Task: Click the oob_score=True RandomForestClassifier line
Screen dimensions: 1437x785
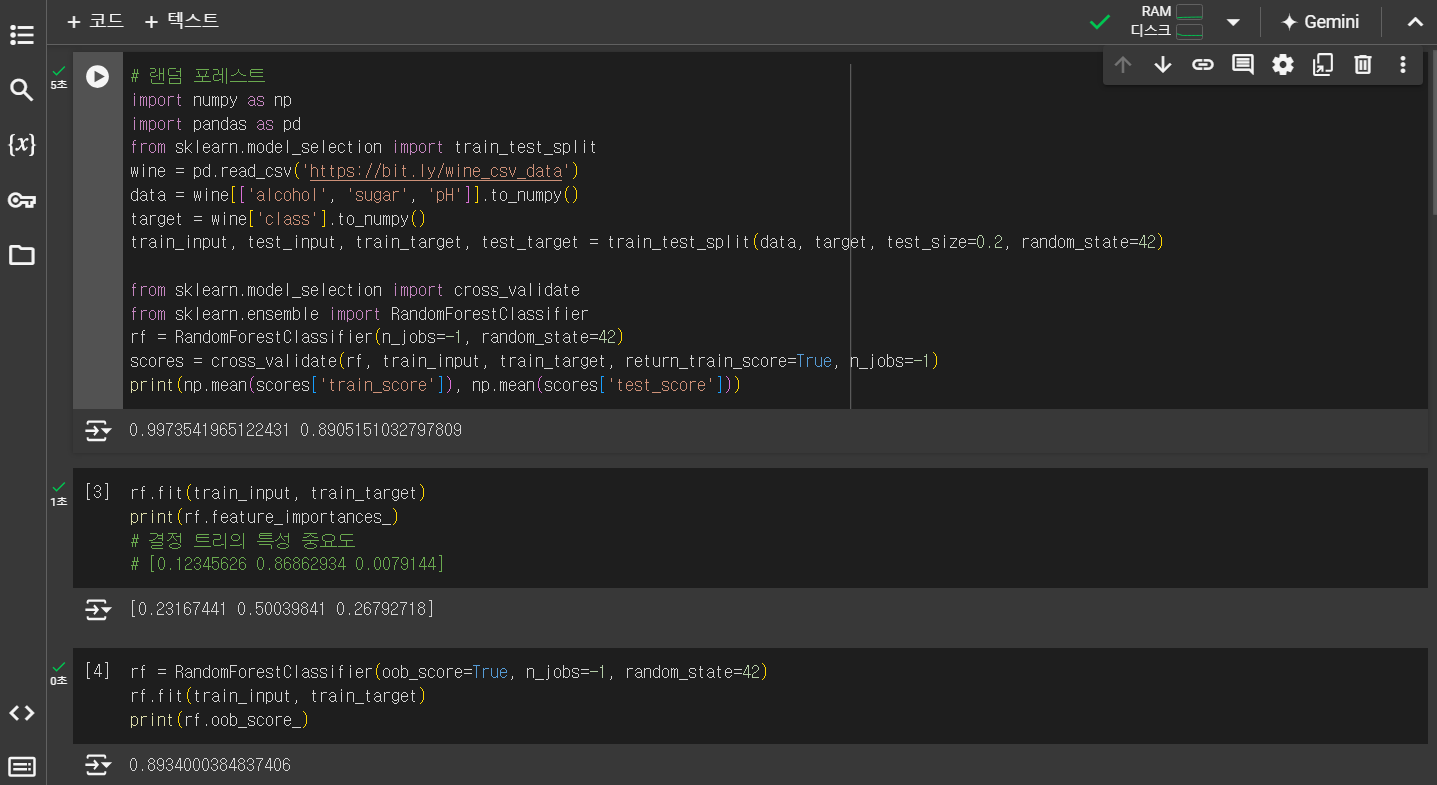Action: (448, 672)
